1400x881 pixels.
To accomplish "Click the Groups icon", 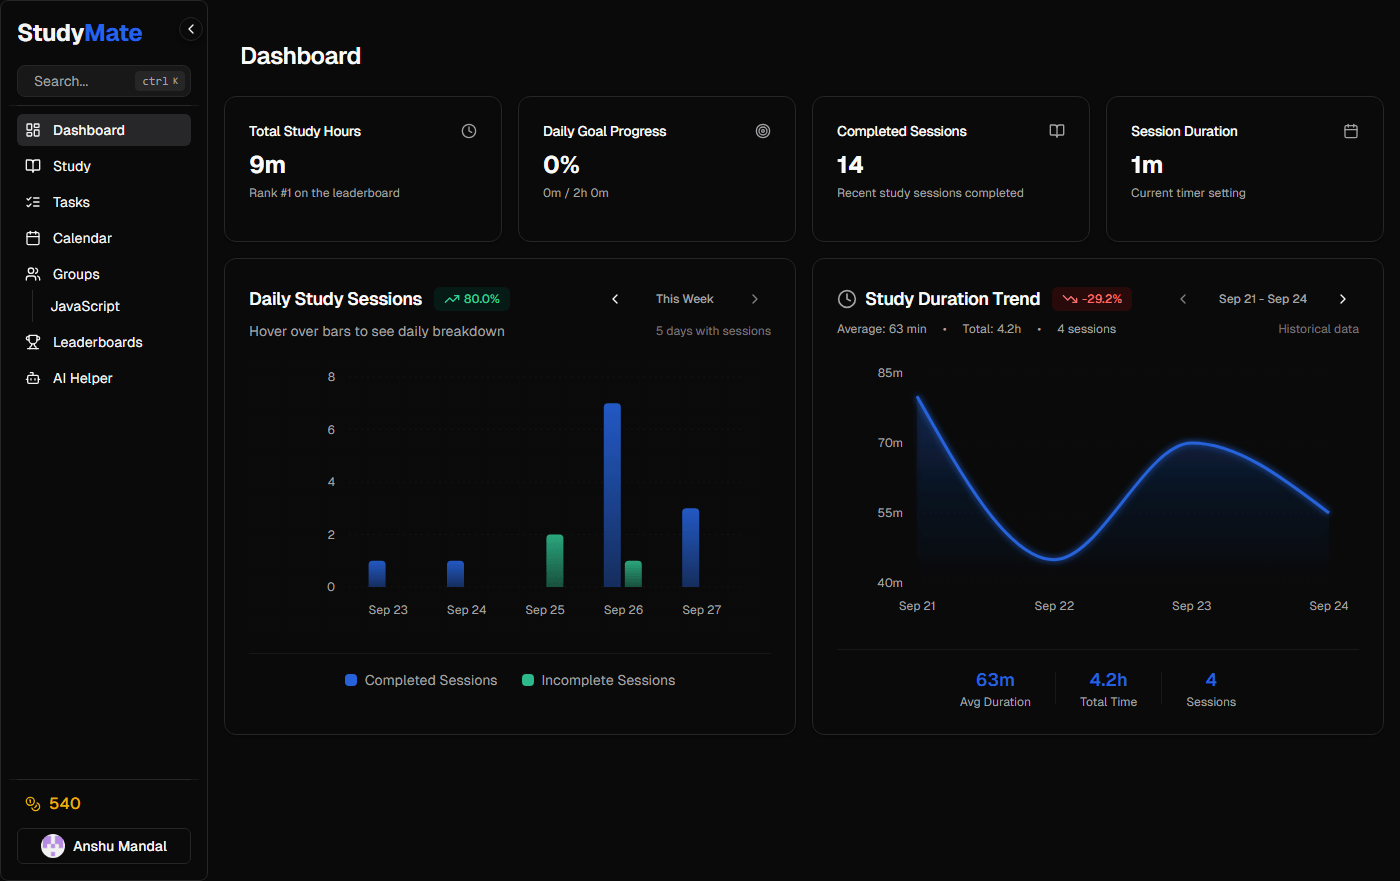I will coord(31,274).
